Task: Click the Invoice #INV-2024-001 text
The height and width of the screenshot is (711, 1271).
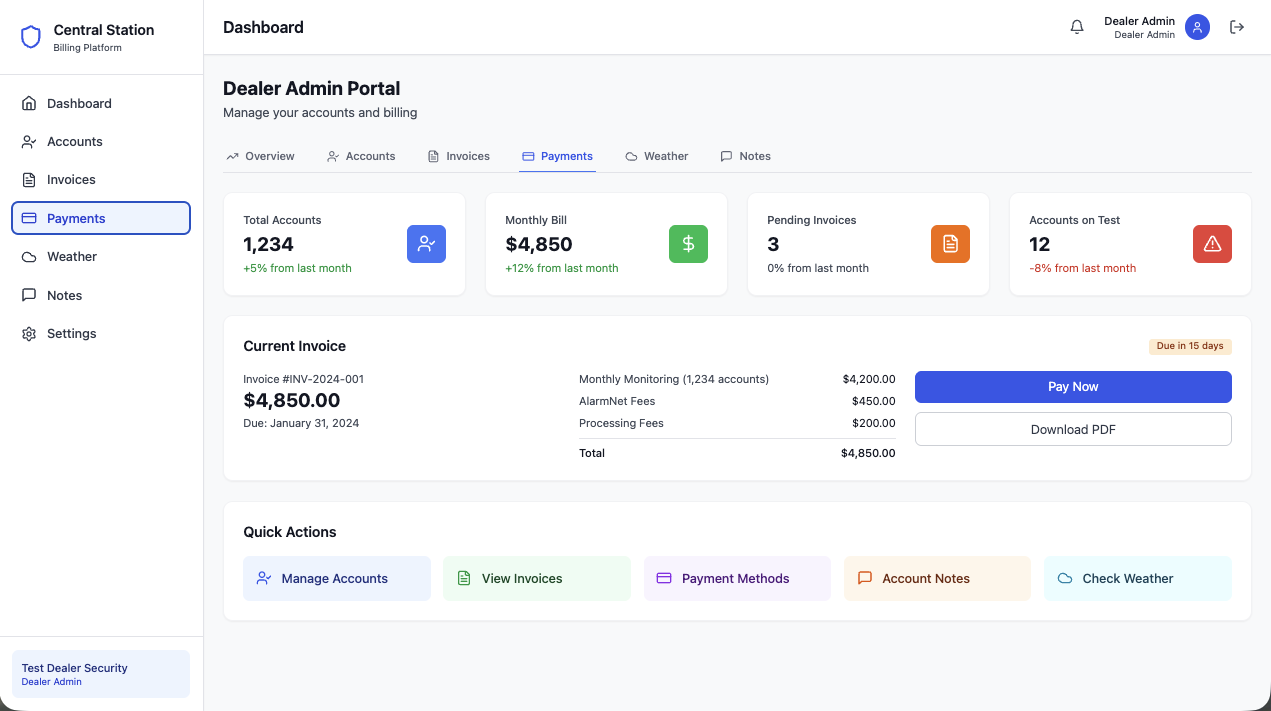Action: [304, 379]
